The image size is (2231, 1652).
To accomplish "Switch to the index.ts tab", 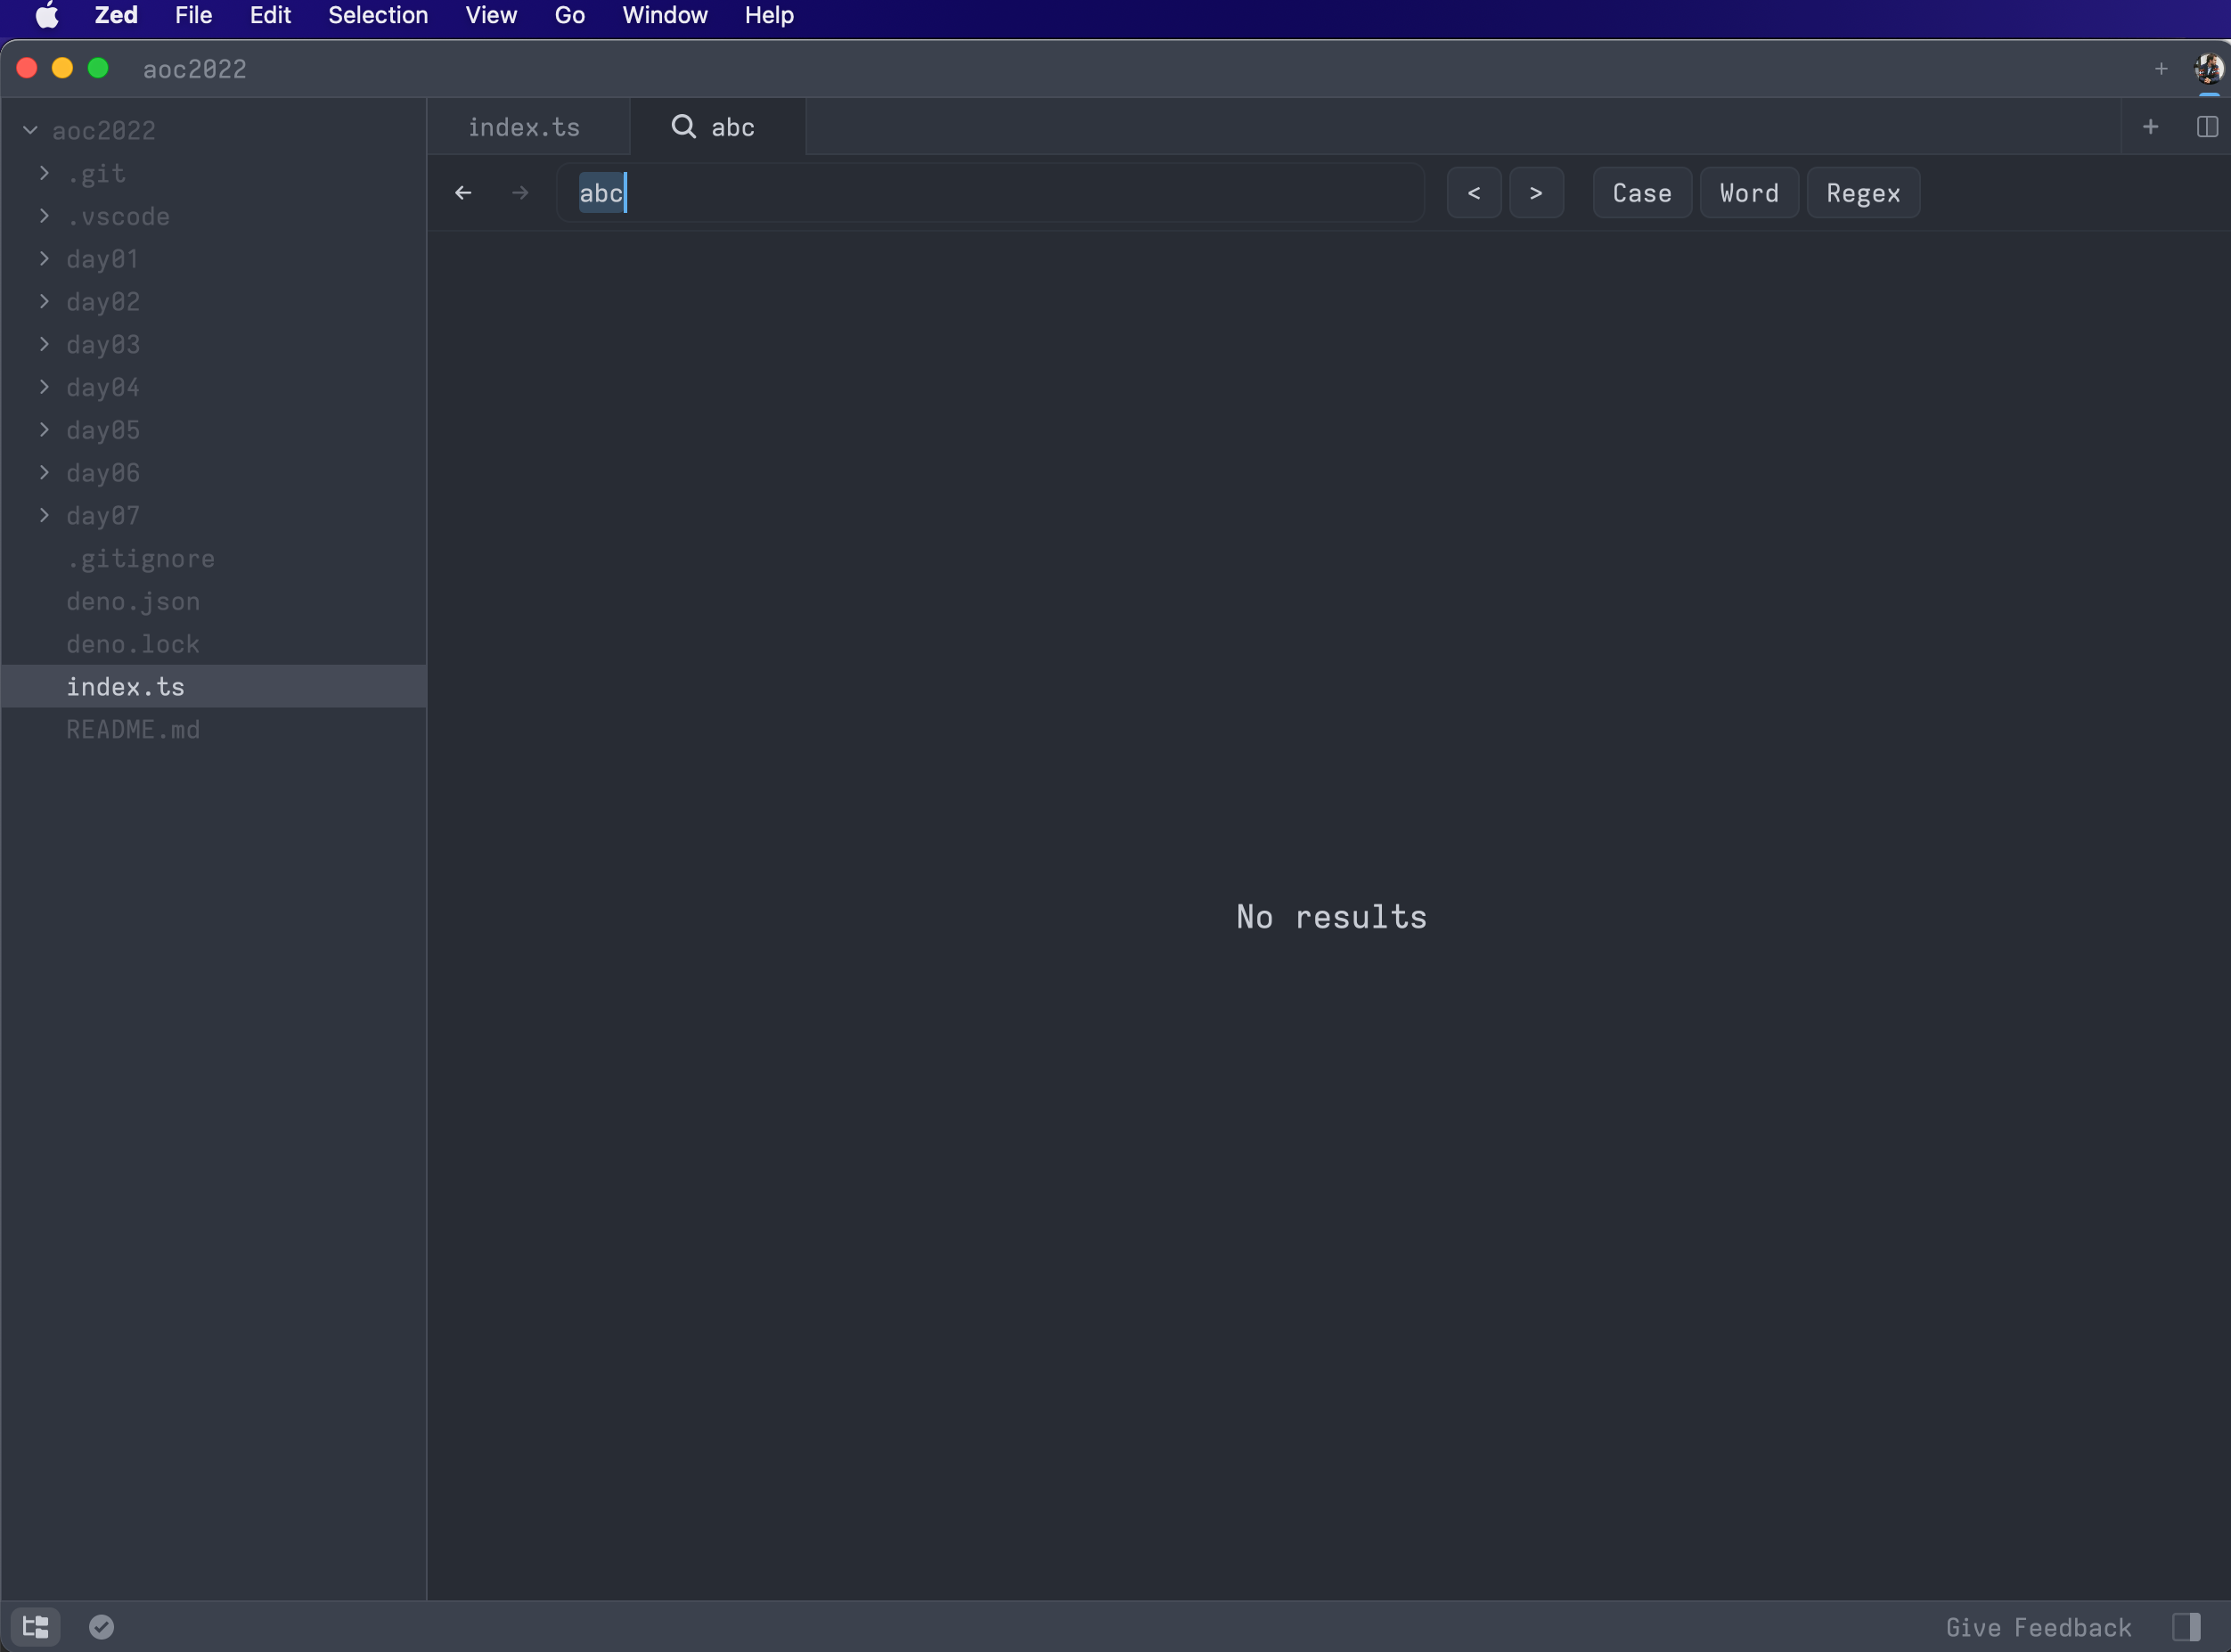I will (524, 127).
